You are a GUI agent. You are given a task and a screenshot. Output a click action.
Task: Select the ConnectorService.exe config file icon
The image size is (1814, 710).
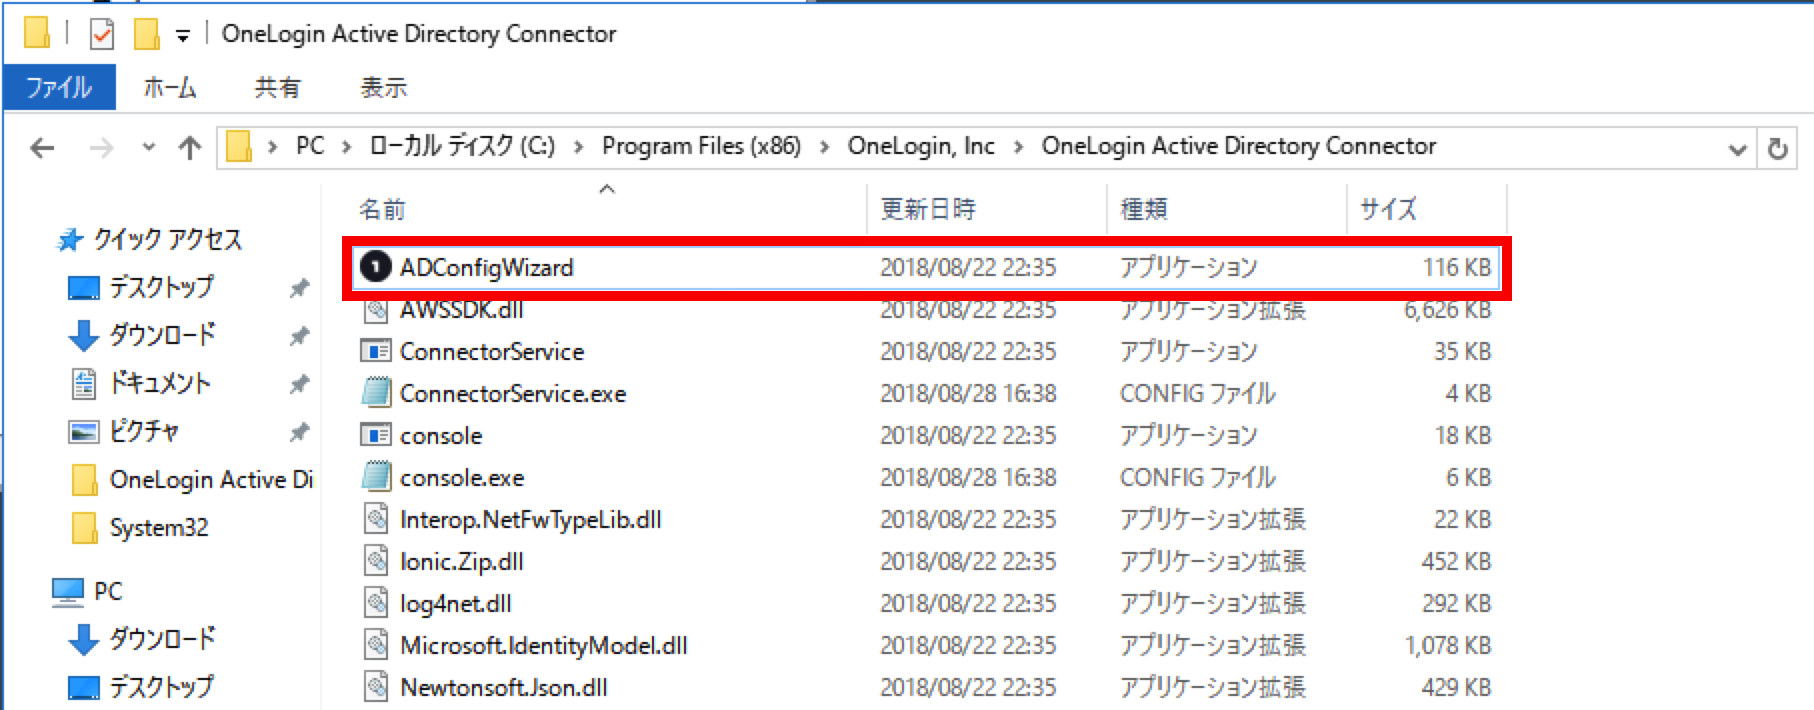tap(375, 393)
